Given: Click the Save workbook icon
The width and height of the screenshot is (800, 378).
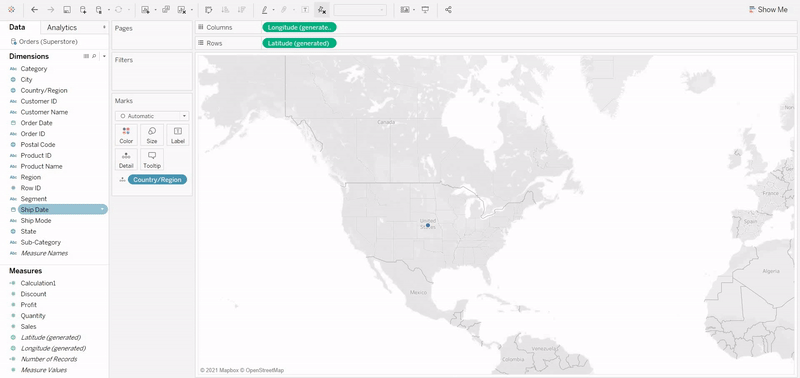Looking at the screenshot, I should 67,10.
